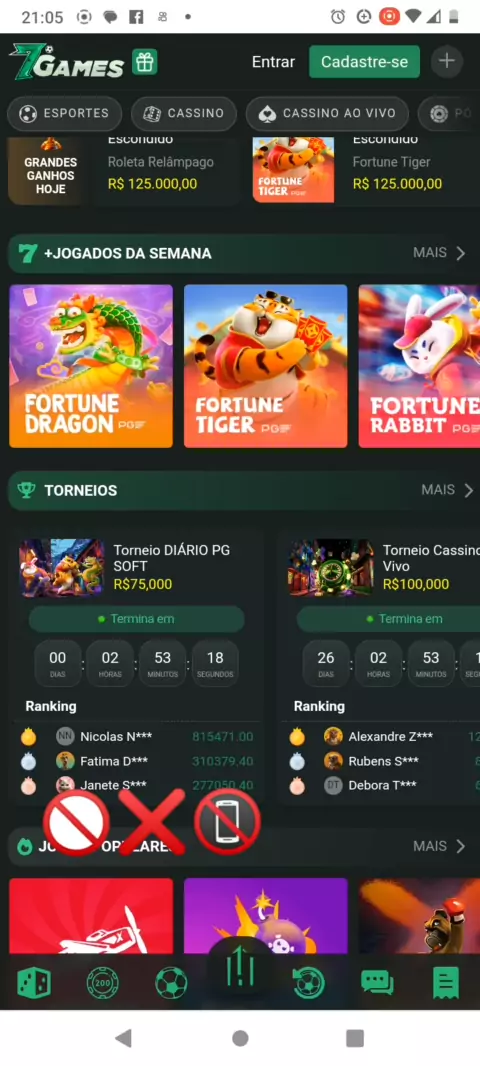The height and width of the screenshot is (1066, 480).
Task: Open the dice casino icon in bottom bar
Action: pos(34,983)
